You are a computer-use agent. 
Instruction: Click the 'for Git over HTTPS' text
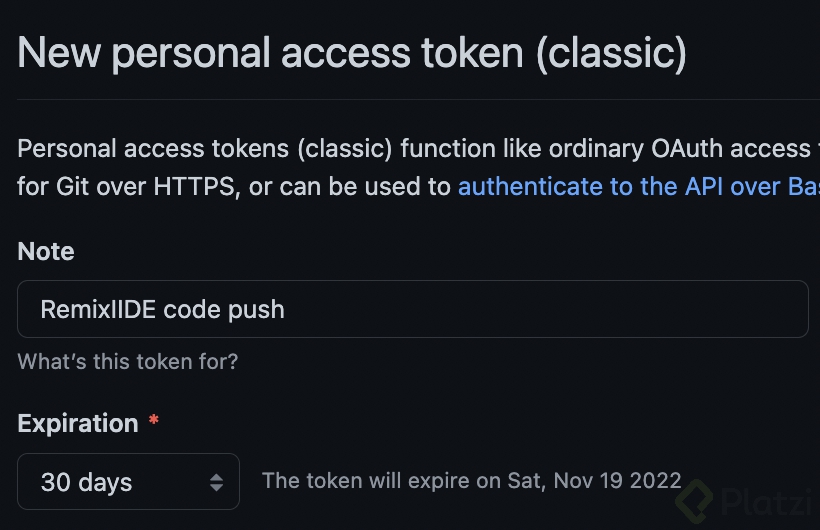(x=126, y=187)
